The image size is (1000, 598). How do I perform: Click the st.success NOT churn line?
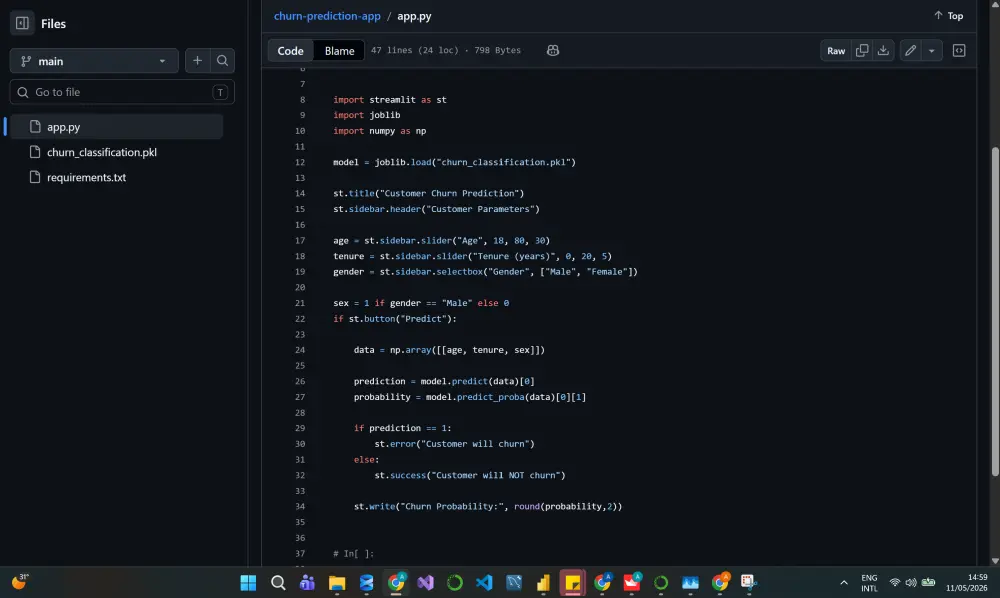point(470,476)
